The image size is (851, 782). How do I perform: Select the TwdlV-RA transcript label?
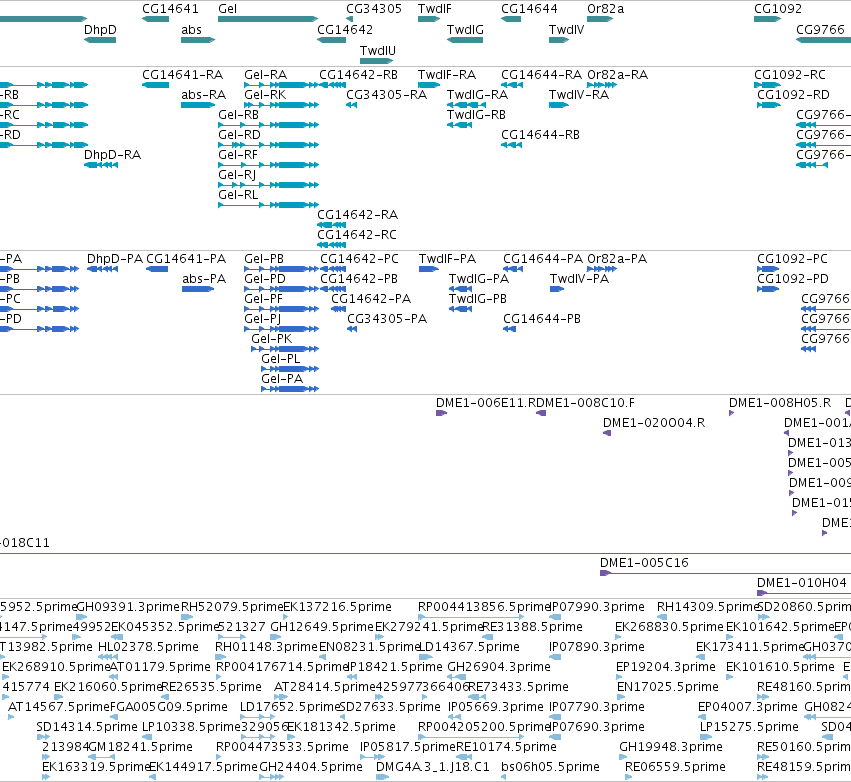click(579, 94)
